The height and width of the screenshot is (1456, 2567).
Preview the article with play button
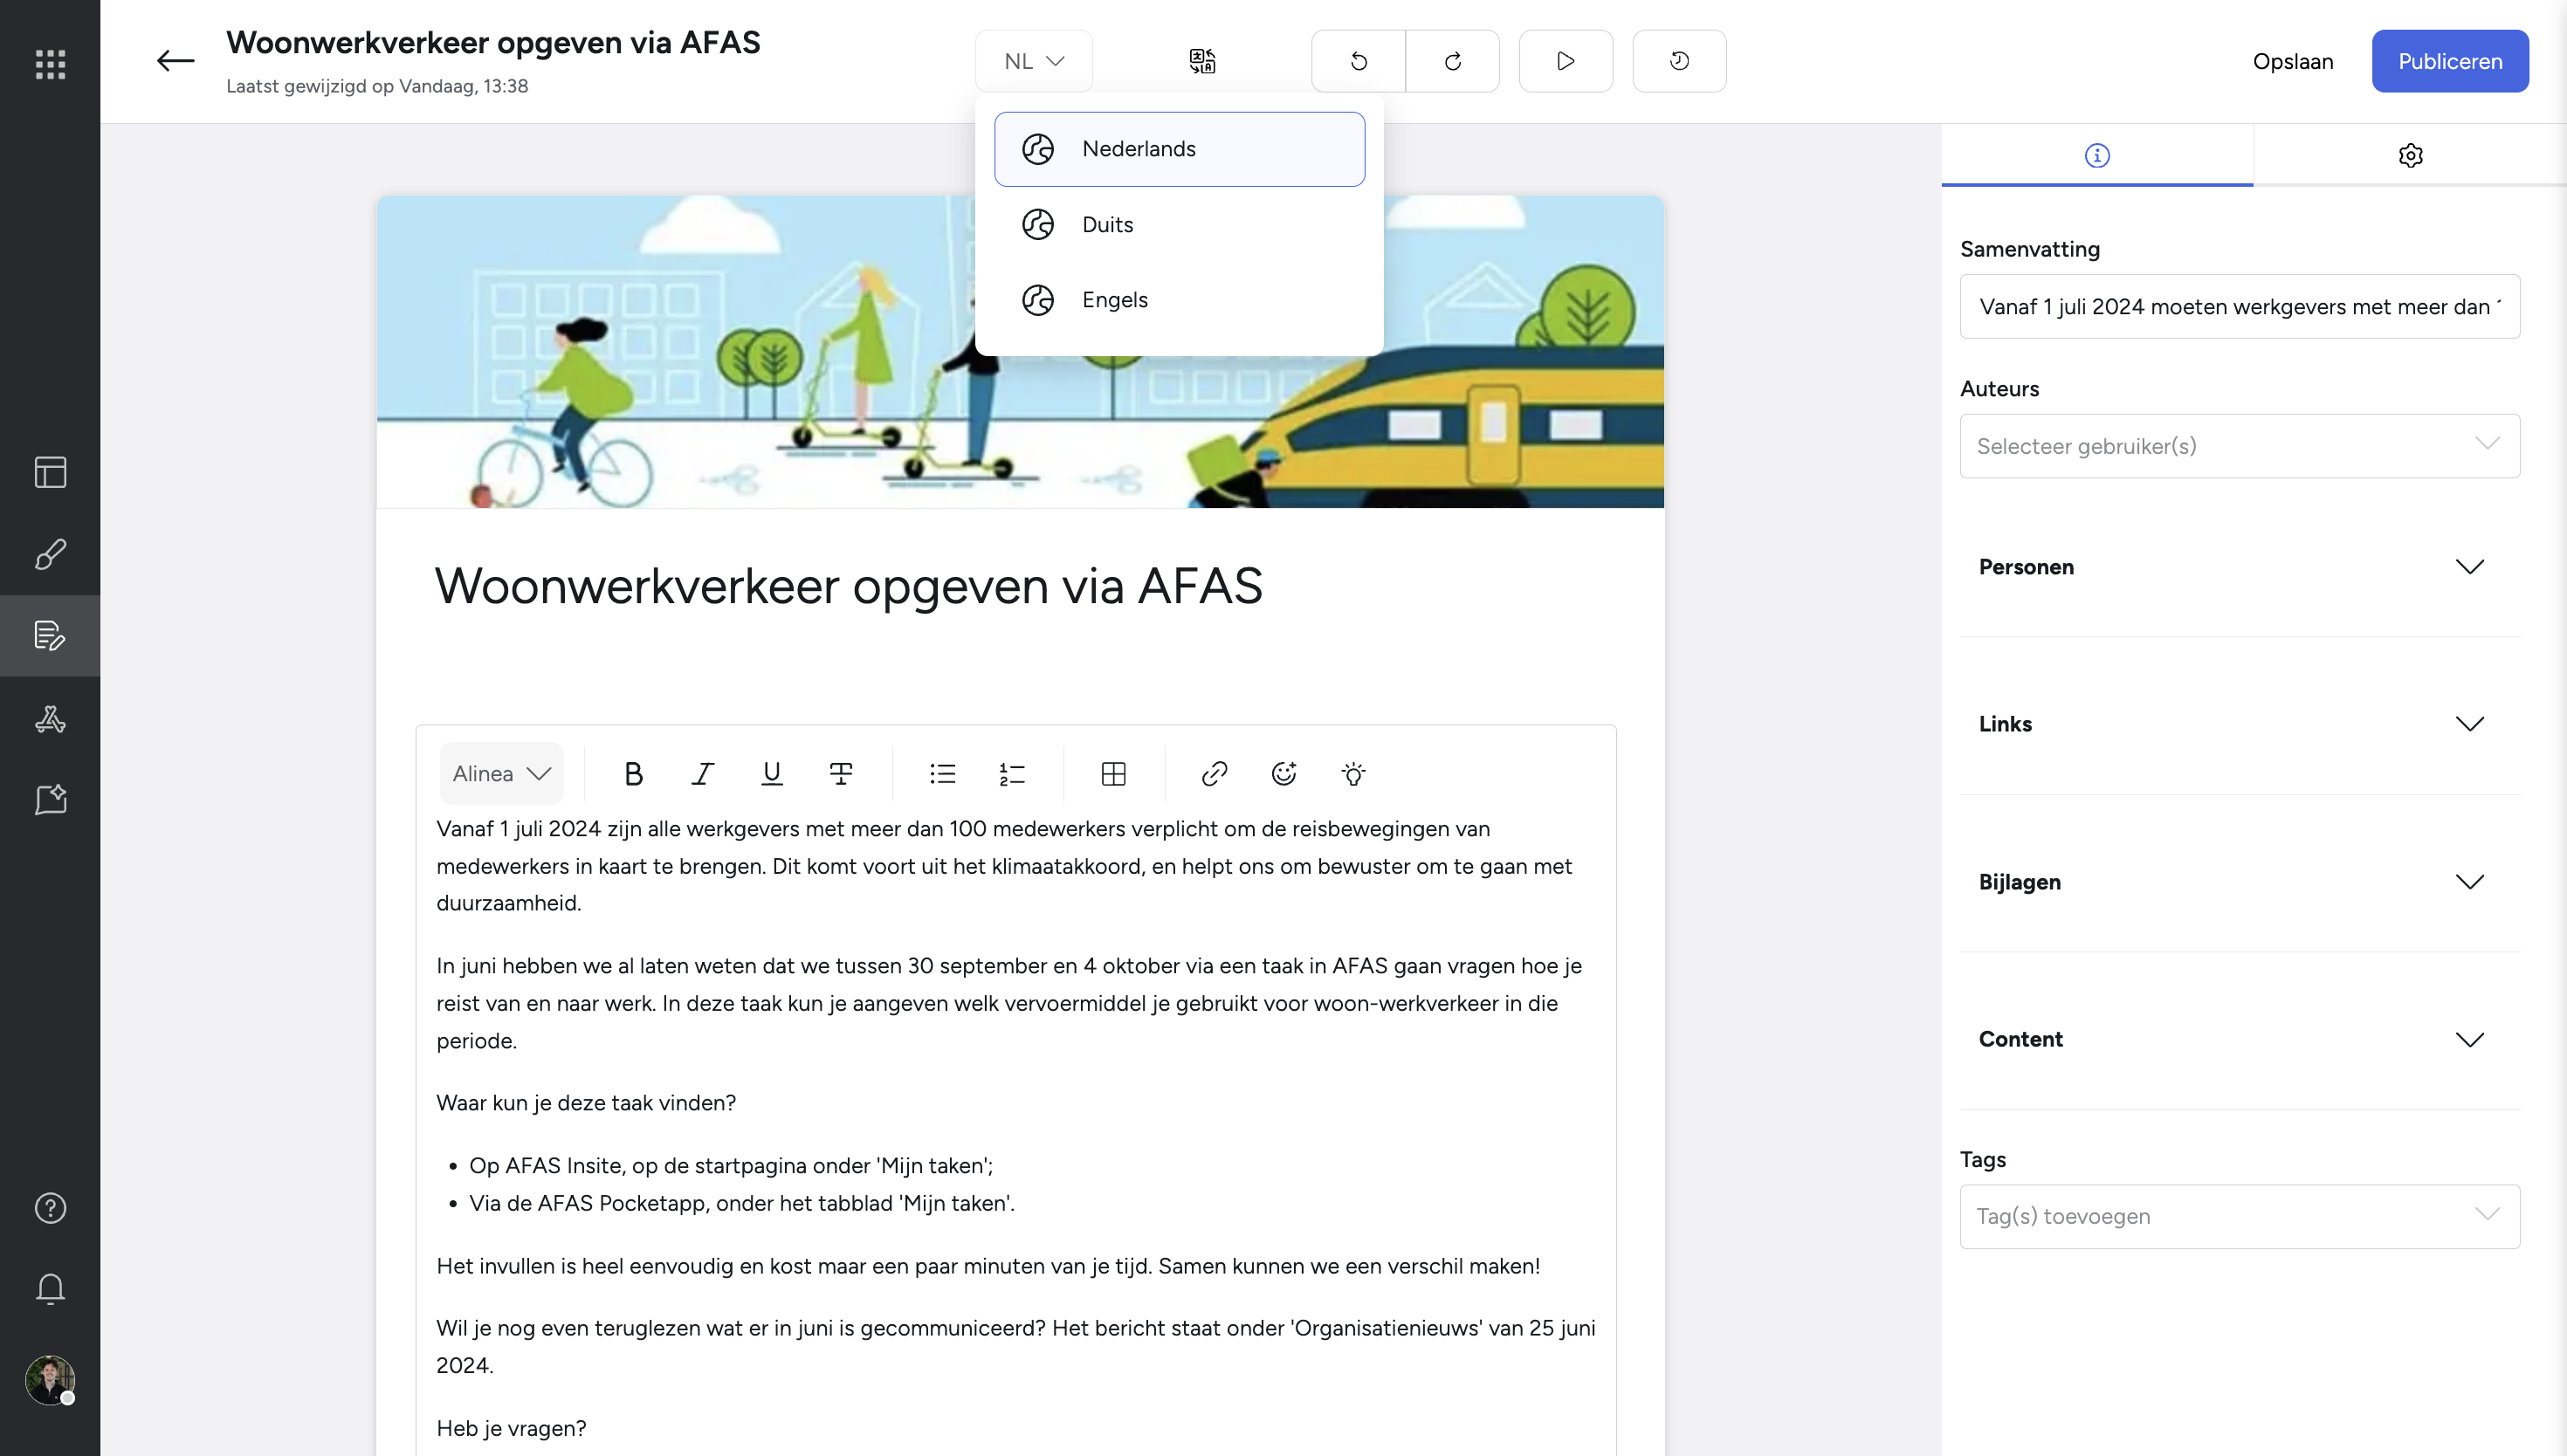click(x=1566, y=61)
